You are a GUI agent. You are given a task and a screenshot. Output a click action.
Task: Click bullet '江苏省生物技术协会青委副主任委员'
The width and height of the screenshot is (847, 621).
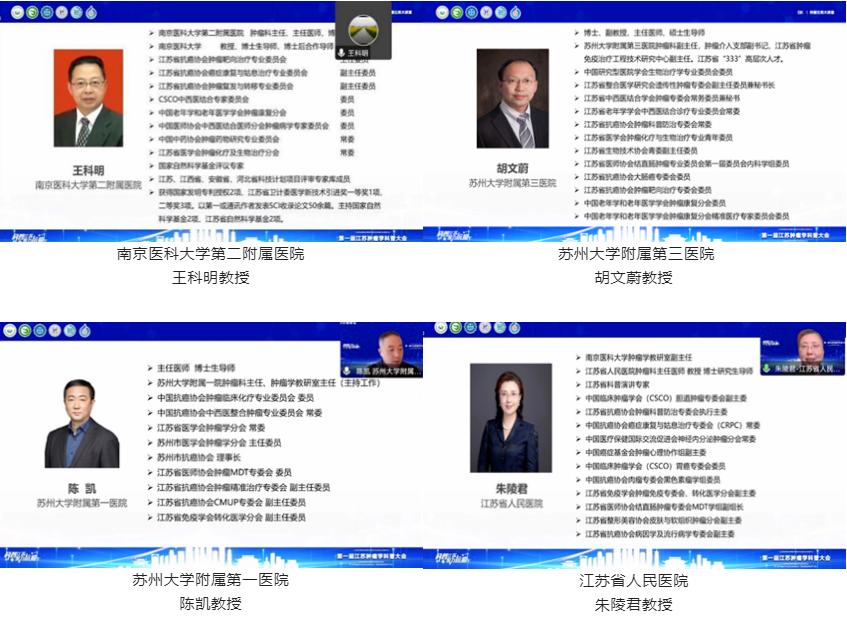(641, 151)
